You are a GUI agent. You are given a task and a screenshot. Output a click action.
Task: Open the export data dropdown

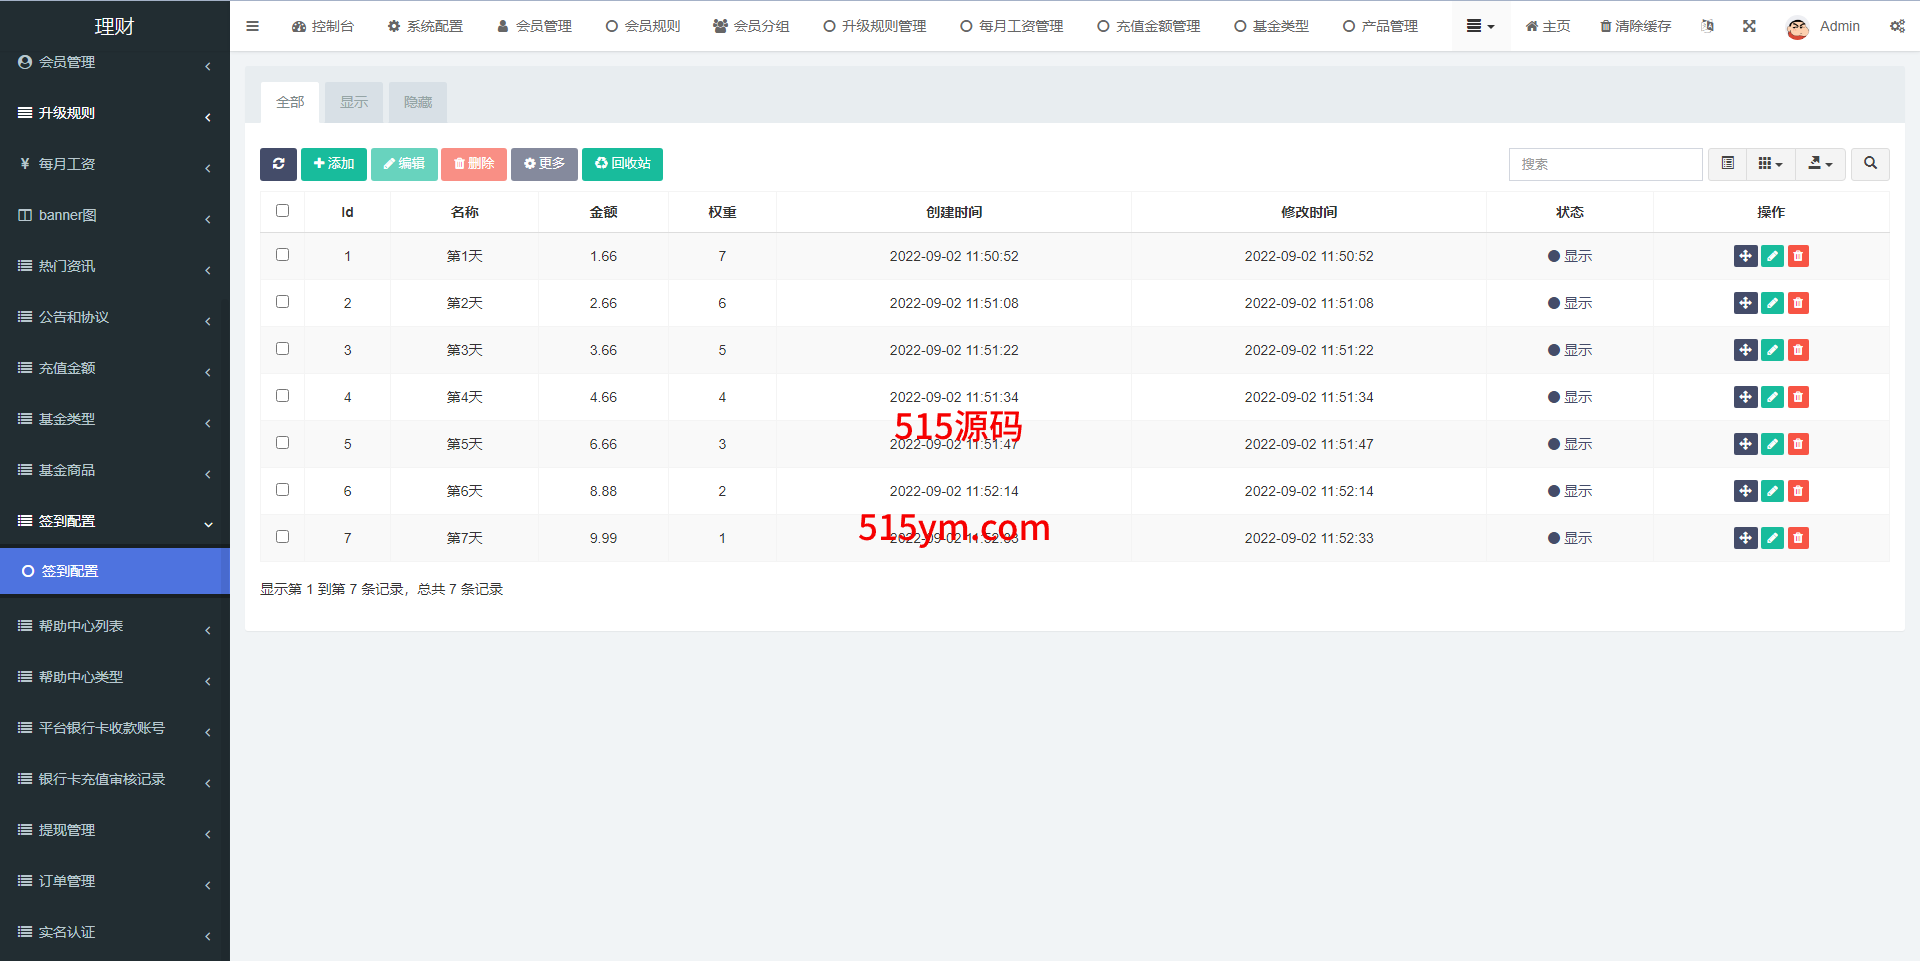pos(1820,164)
